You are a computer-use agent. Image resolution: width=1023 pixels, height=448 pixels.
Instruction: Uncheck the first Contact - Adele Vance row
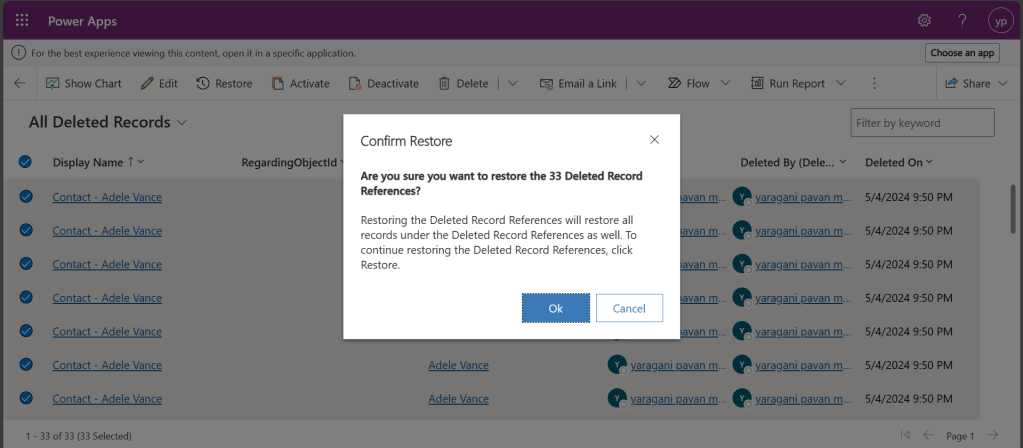click(26, 197)
